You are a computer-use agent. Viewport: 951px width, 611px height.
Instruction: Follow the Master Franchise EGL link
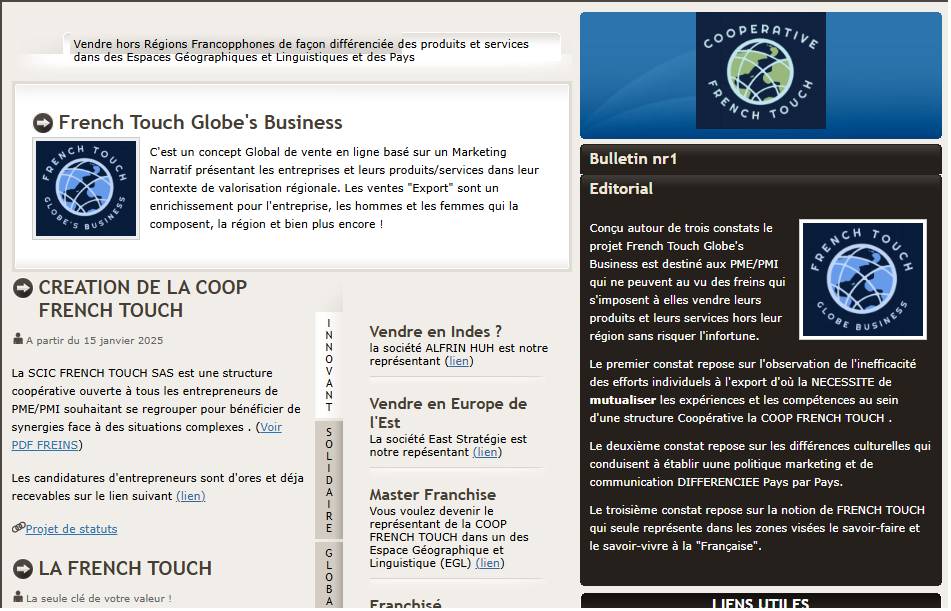pos(490,564)
